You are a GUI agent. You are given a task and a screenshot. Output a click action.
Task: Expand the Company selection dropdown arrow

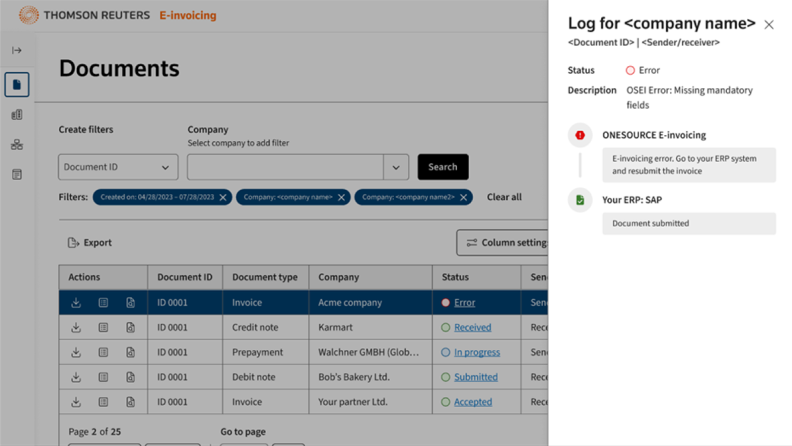tap(396, 167)
